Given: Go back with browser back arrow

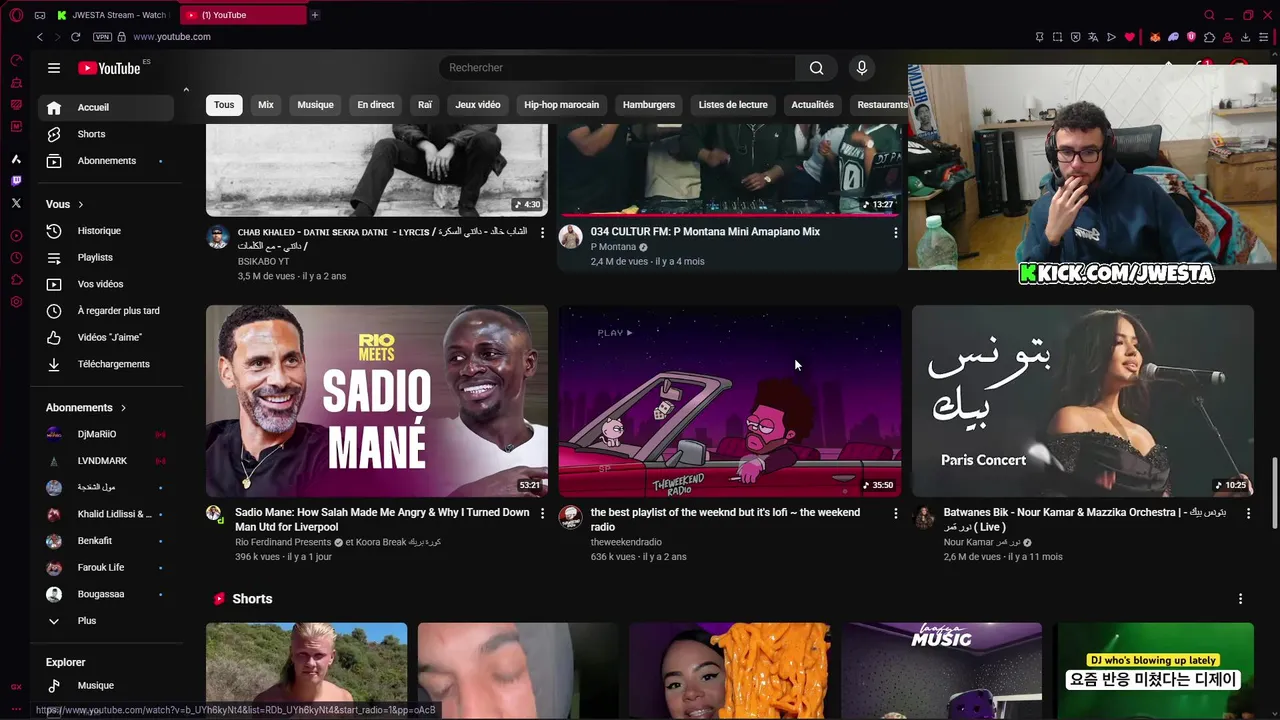Looking at the screenshot, I should tap(40, 37).
